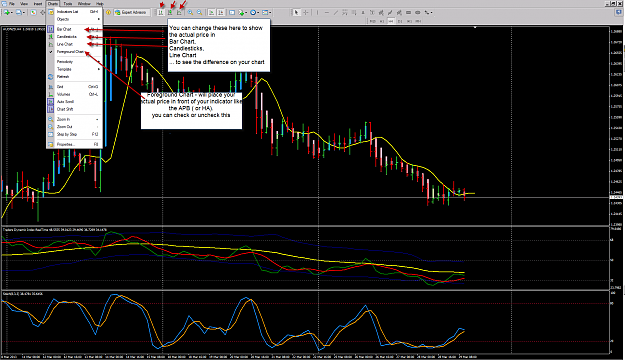The image size is (625, 360).
Task: Open the View menu
Action: 24,4
